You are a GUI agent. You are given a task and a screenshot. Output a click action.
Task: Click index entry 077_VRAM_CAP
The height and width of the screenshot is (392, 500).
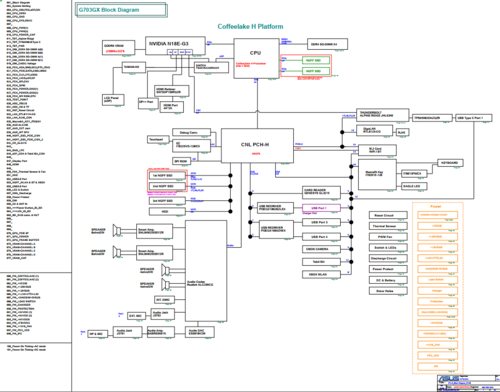pos(17,258)
